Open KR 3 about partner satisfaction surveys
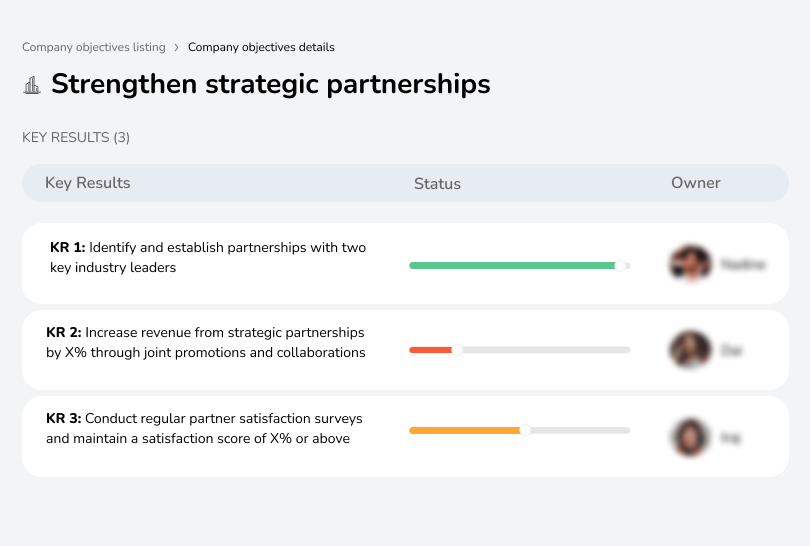 coord(204,428)
